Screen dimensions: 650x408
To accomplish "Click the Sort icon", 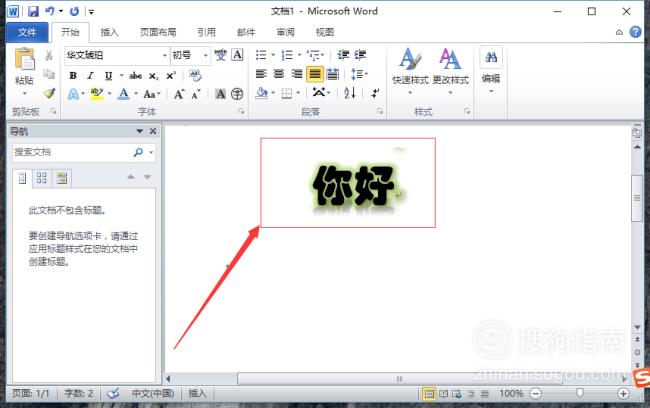I will [x=349, y=93].
